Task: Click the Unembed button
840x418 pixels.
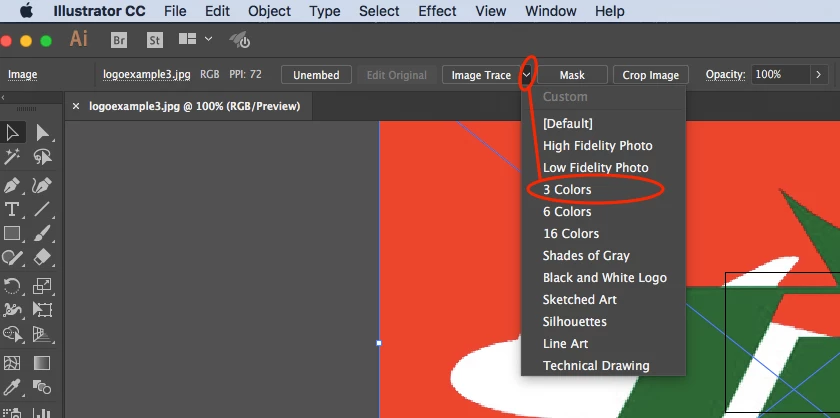Action: coord(316,75)
